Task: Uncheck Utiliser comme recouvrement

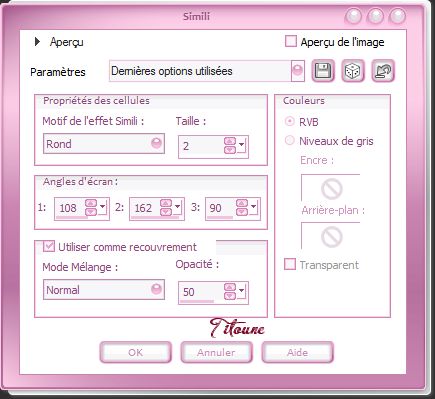Action: (49, 247)
